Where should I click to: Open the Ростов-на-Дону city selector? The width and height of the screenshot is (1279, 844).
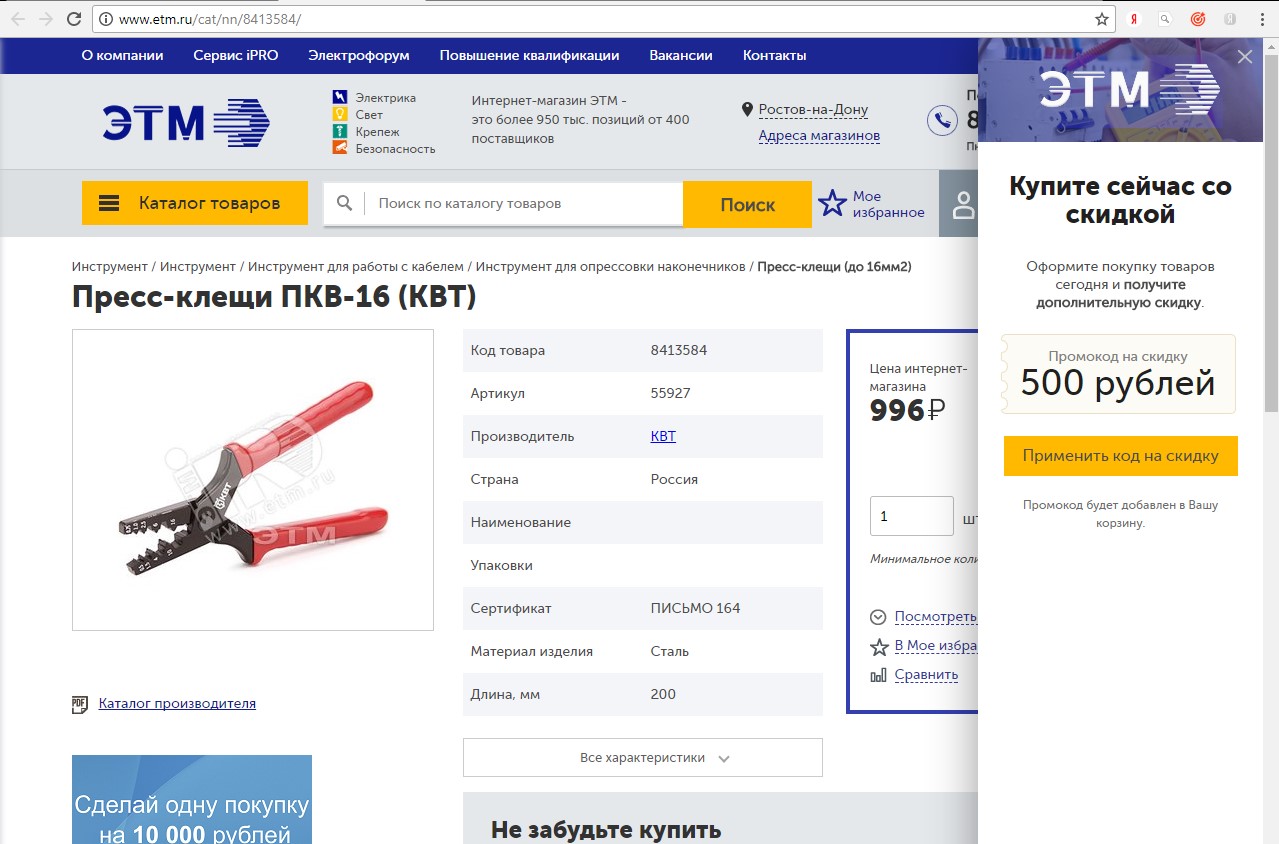click(813, 110)
